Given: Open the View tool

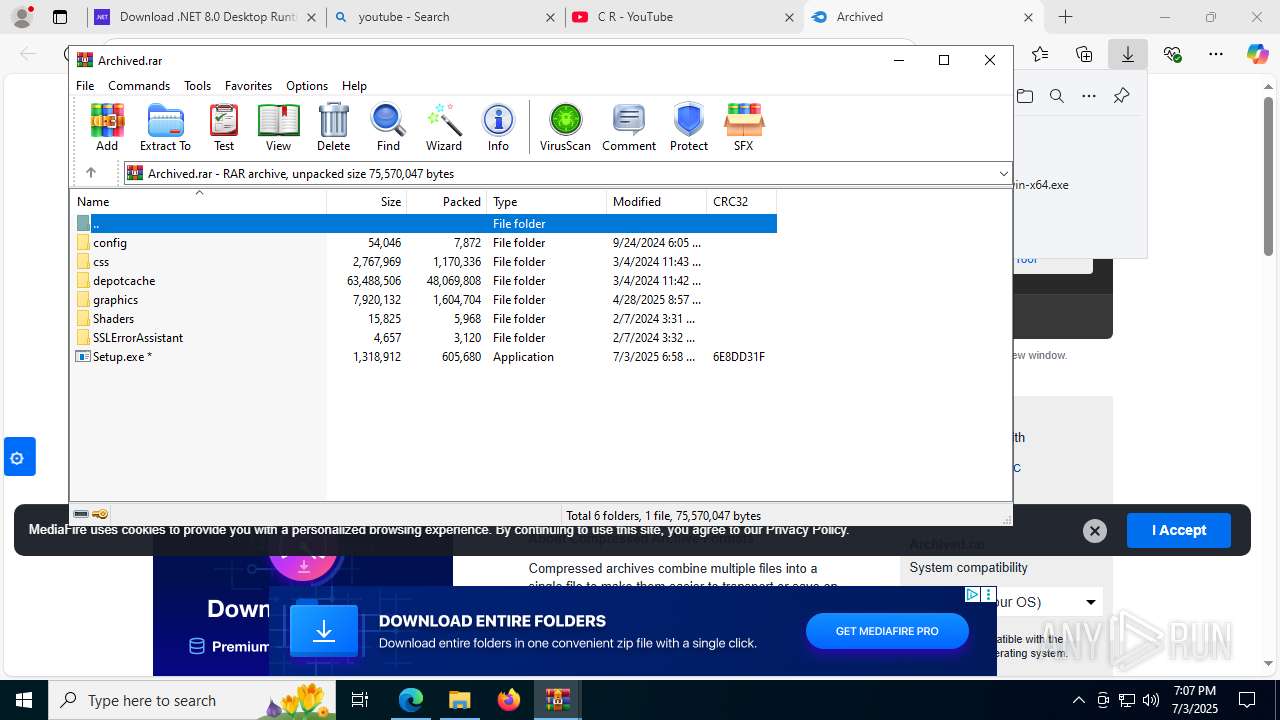Looking at the screenshot, I should tap(278, 128).
